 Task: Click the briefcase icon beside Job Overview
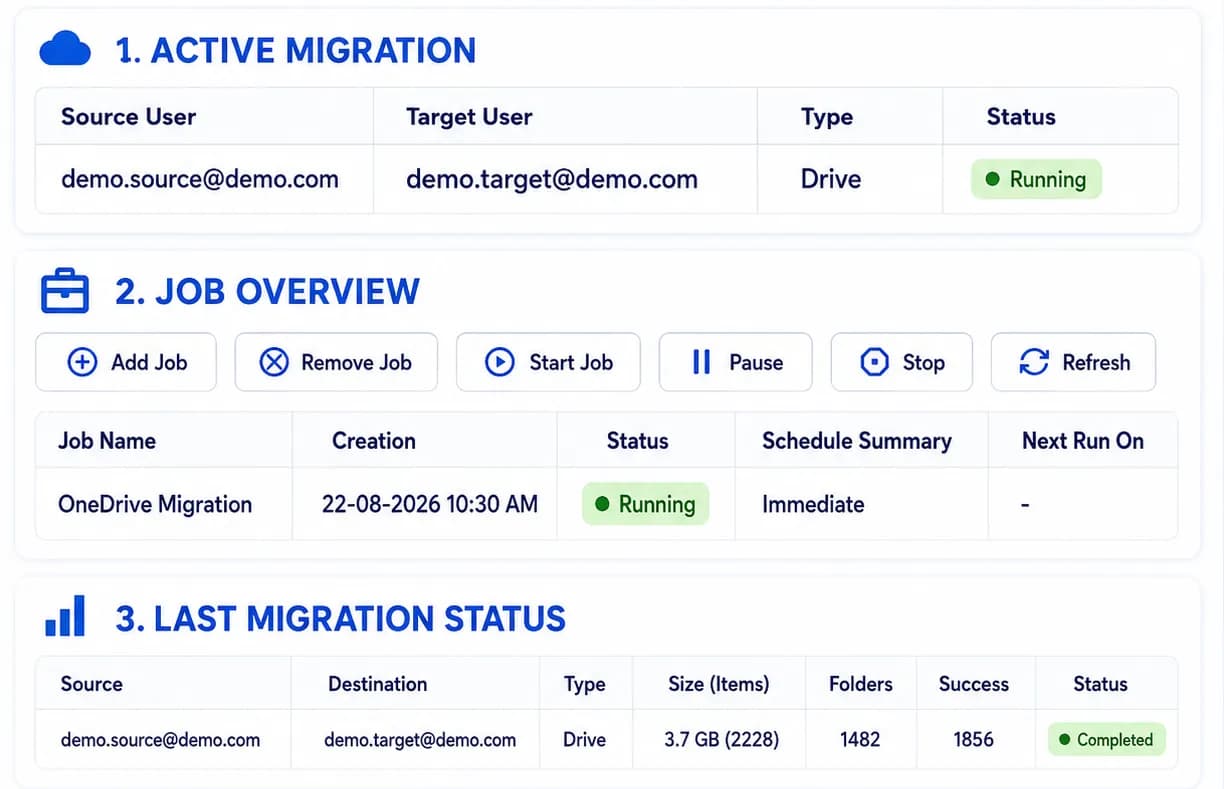[65, 291]
